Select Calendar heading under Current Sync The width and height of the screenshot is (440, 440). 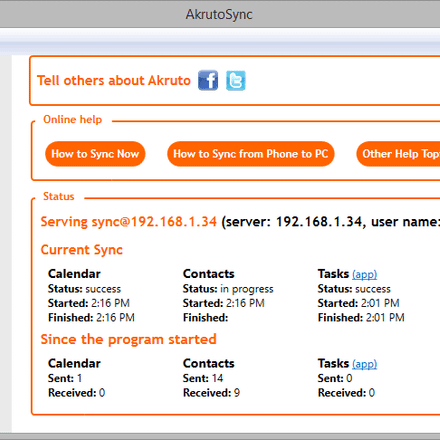click(74, 274)
